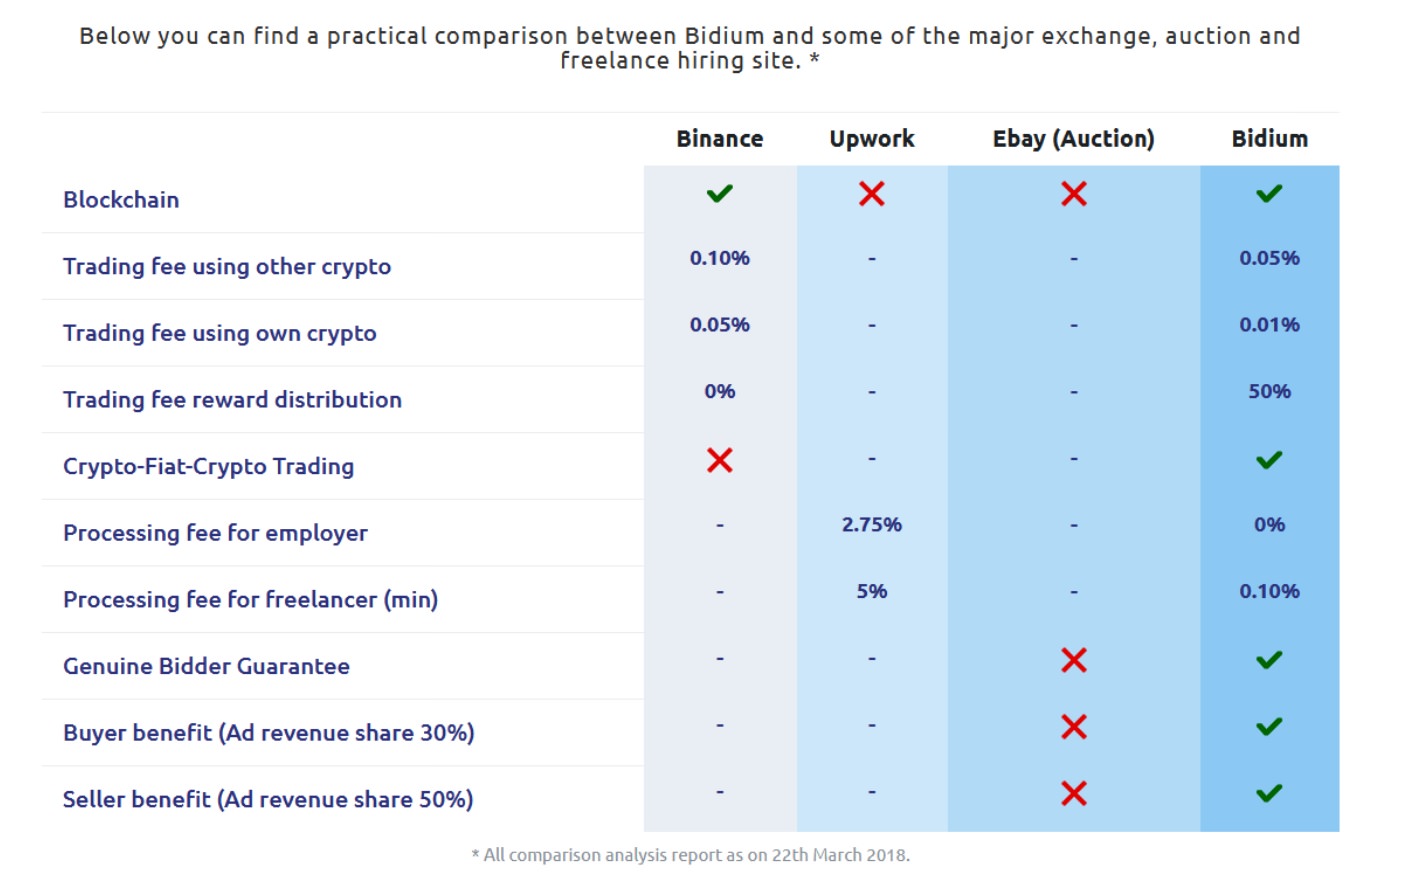Screen dimensions: 1401x880
Task: Click Ebay's red X for Seller benefit
Action: pos(1073,794)
